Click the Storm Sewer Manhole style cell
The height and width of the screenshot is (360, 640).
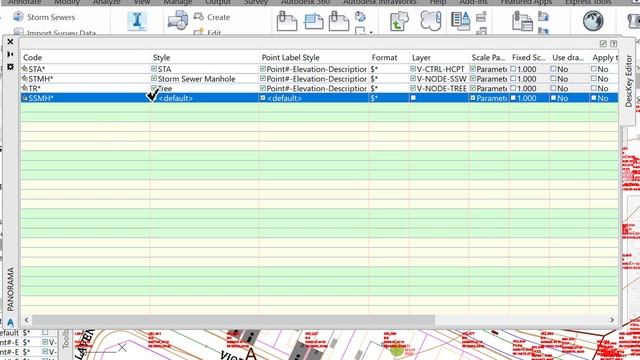tap(204, 78)
